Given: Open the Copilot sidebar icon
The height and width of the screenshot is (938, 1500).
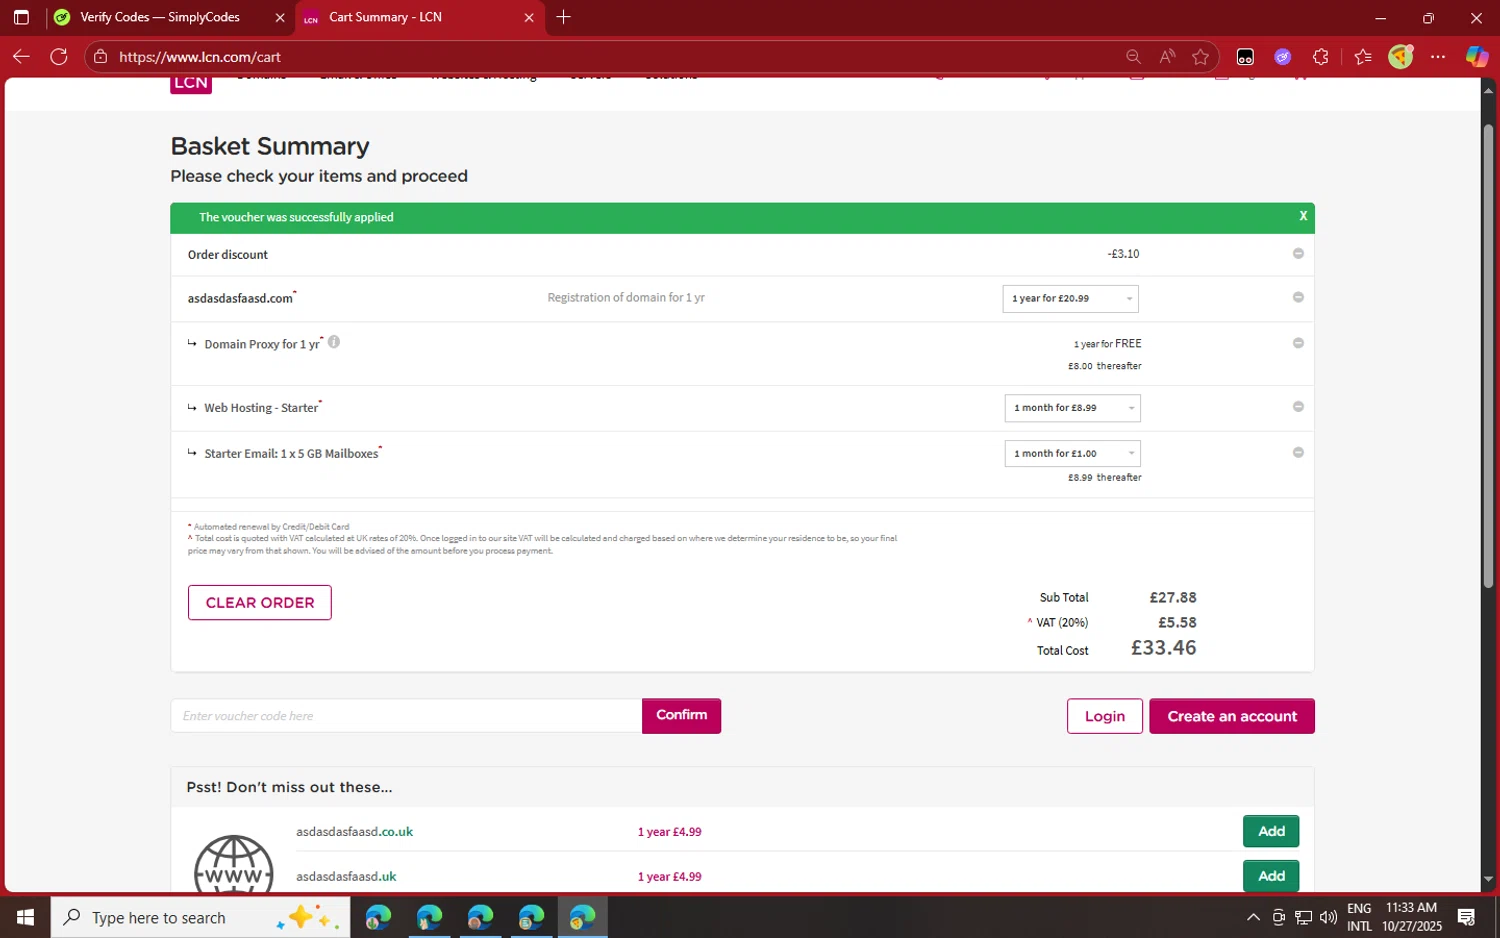Looking at the screenshot, I should (x=1477, y=57).
